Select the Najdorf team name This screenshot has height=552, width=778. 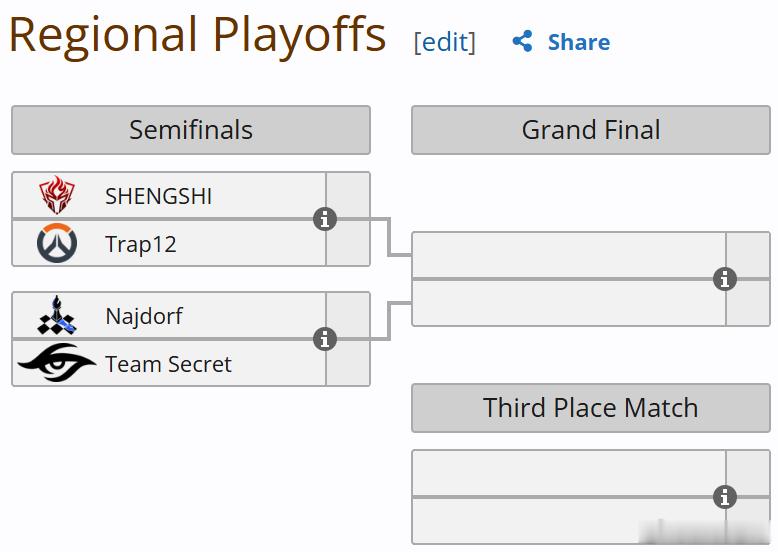point(144,316)
